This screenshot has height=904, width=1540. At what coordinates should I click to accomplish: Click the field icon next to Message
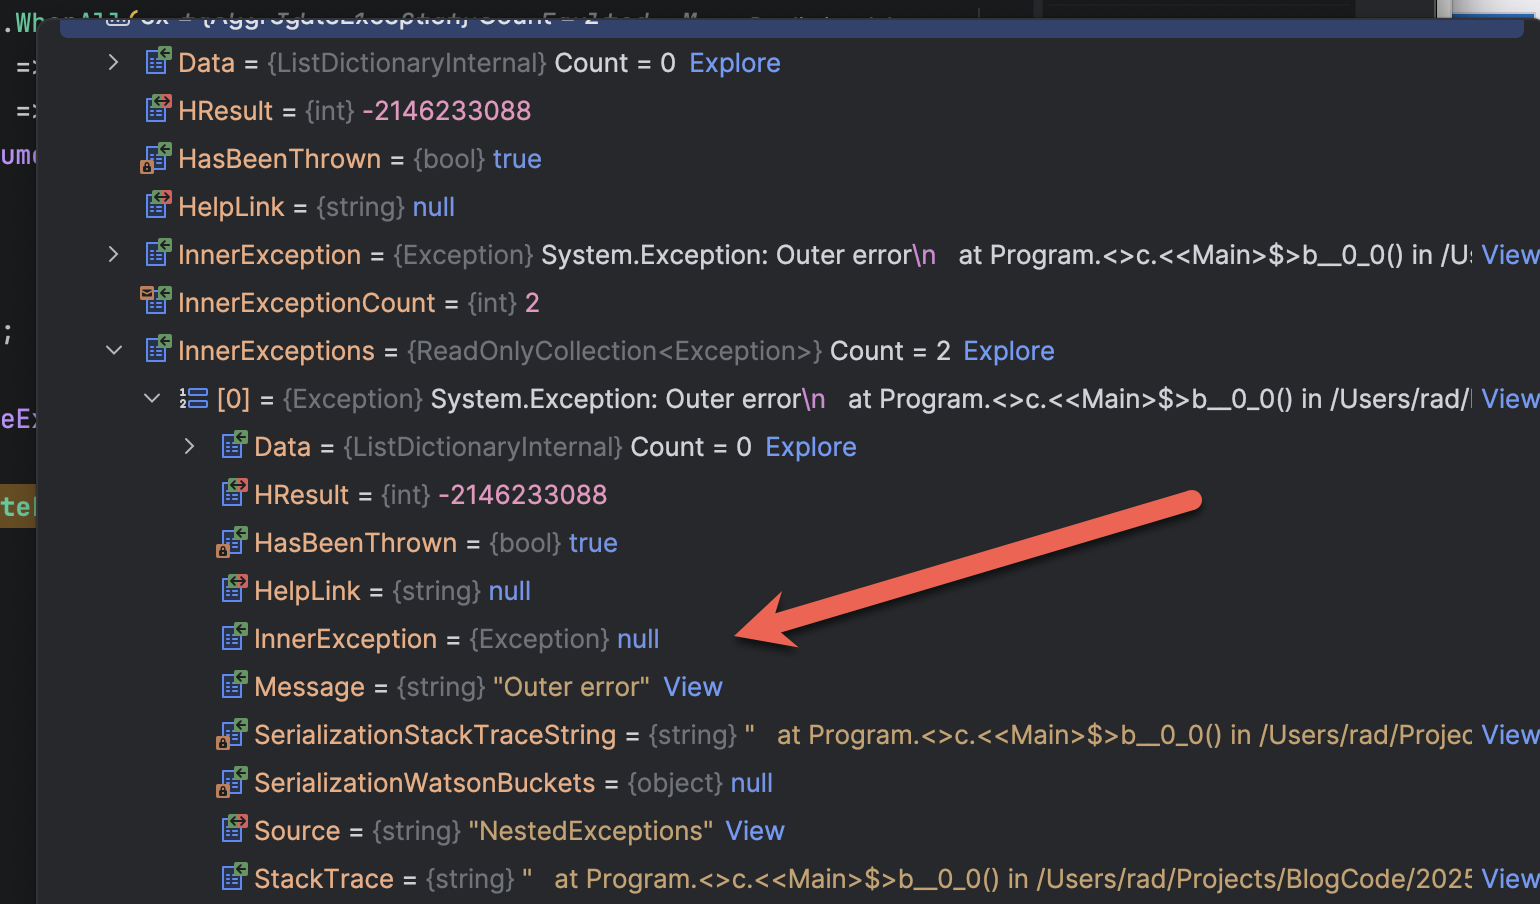(x=233, y=685)
